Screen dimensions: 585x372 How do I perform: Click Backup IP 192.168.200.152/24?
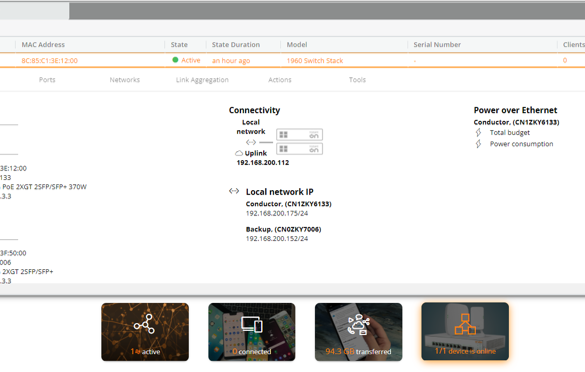(x=277, y=239)
